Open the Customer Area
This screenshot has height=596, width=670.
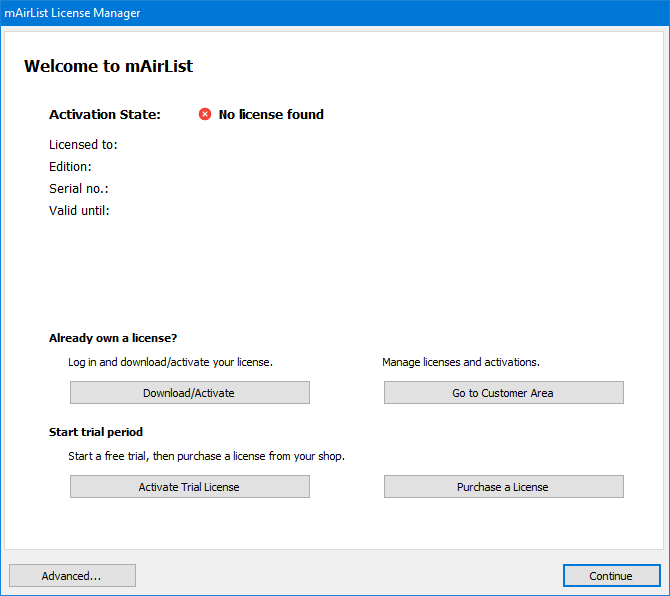tap(503, 393)
